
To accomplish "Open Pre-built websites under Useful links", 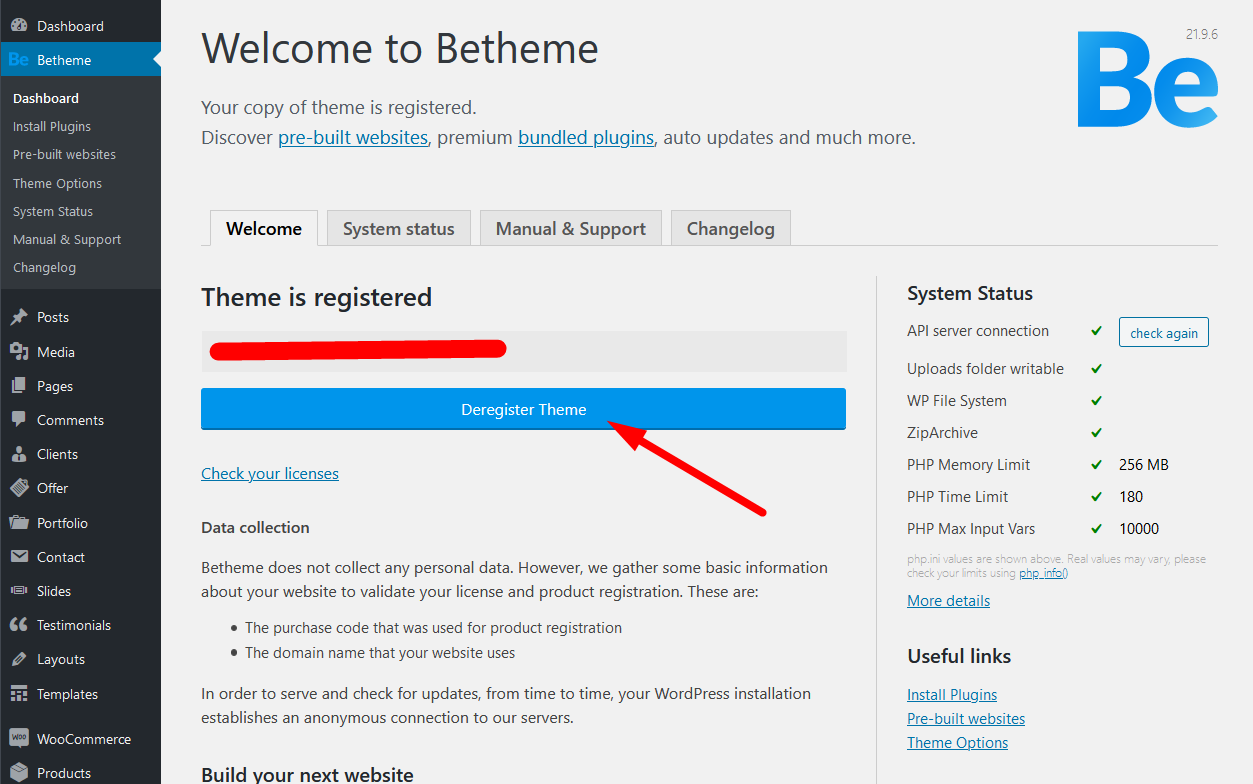I will 966,718.
